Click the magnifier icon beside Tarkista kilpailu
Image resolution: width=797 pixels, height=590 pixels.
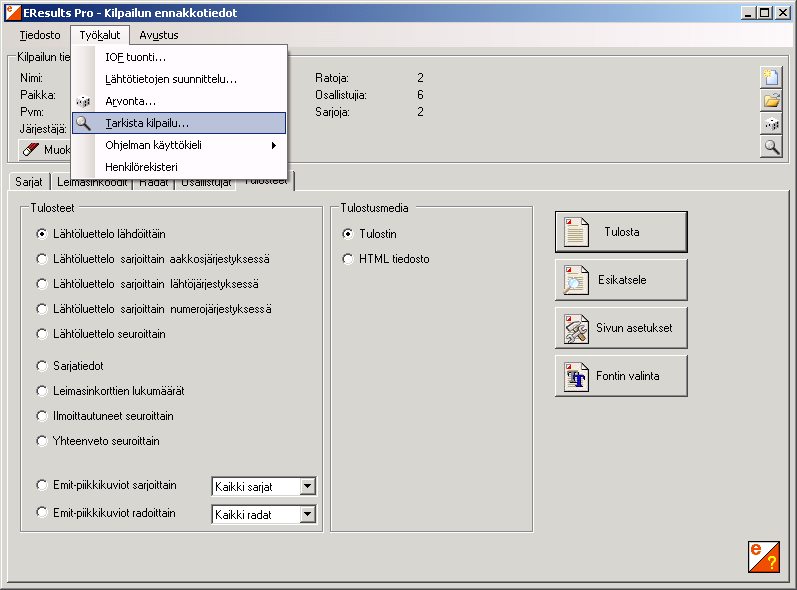[83, 123]
